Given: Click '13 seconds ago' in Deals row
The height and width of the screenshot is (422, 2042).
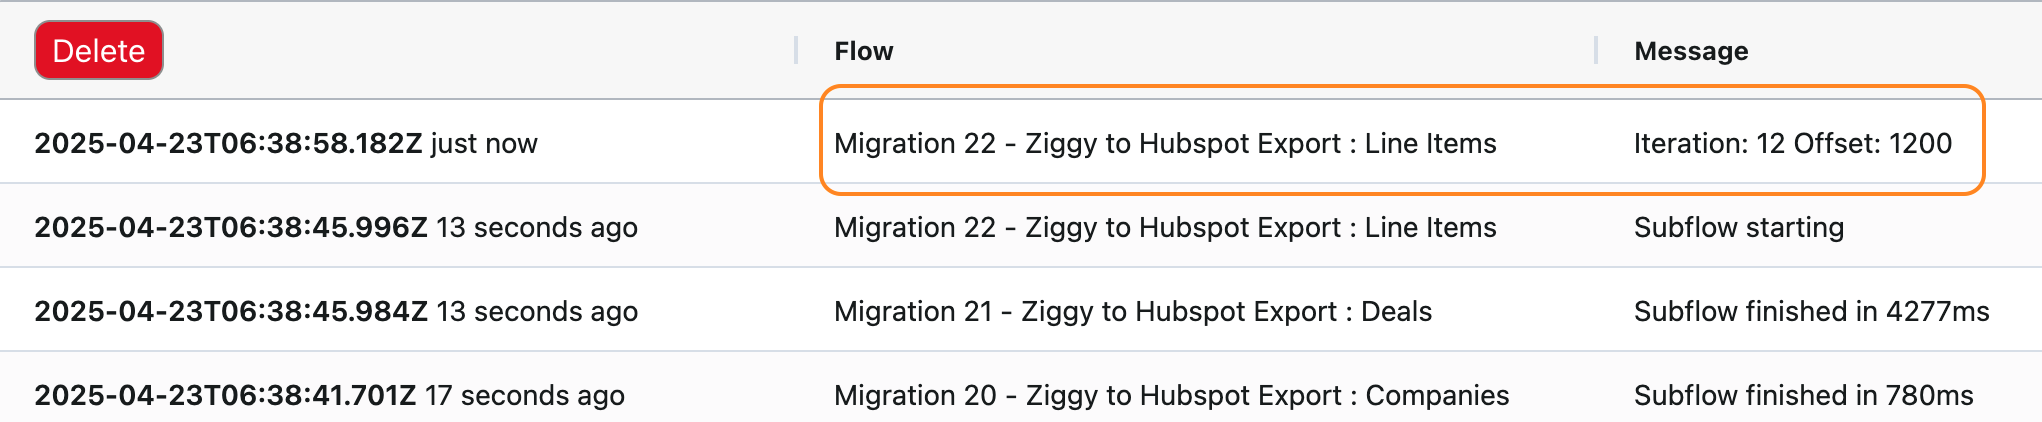Looking at the screenshot, I should (x=537, y=312).
